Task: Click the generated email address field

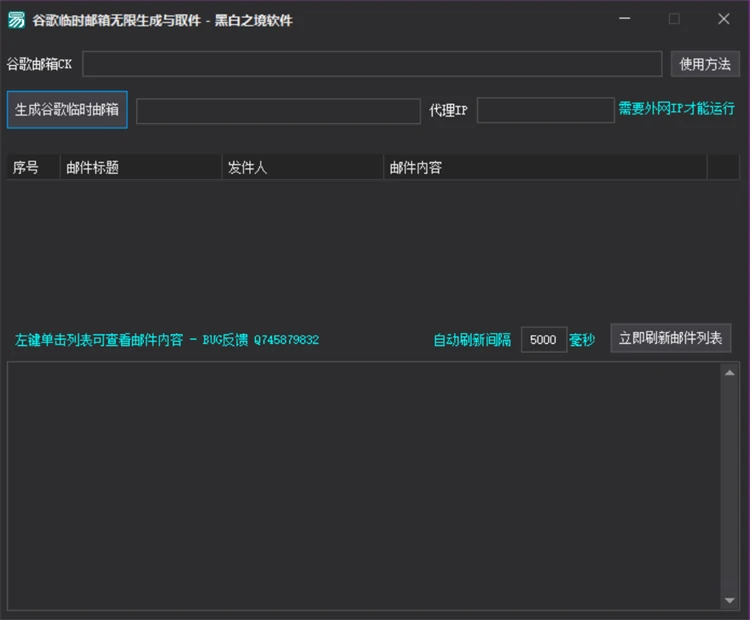Action: point(278,111)
